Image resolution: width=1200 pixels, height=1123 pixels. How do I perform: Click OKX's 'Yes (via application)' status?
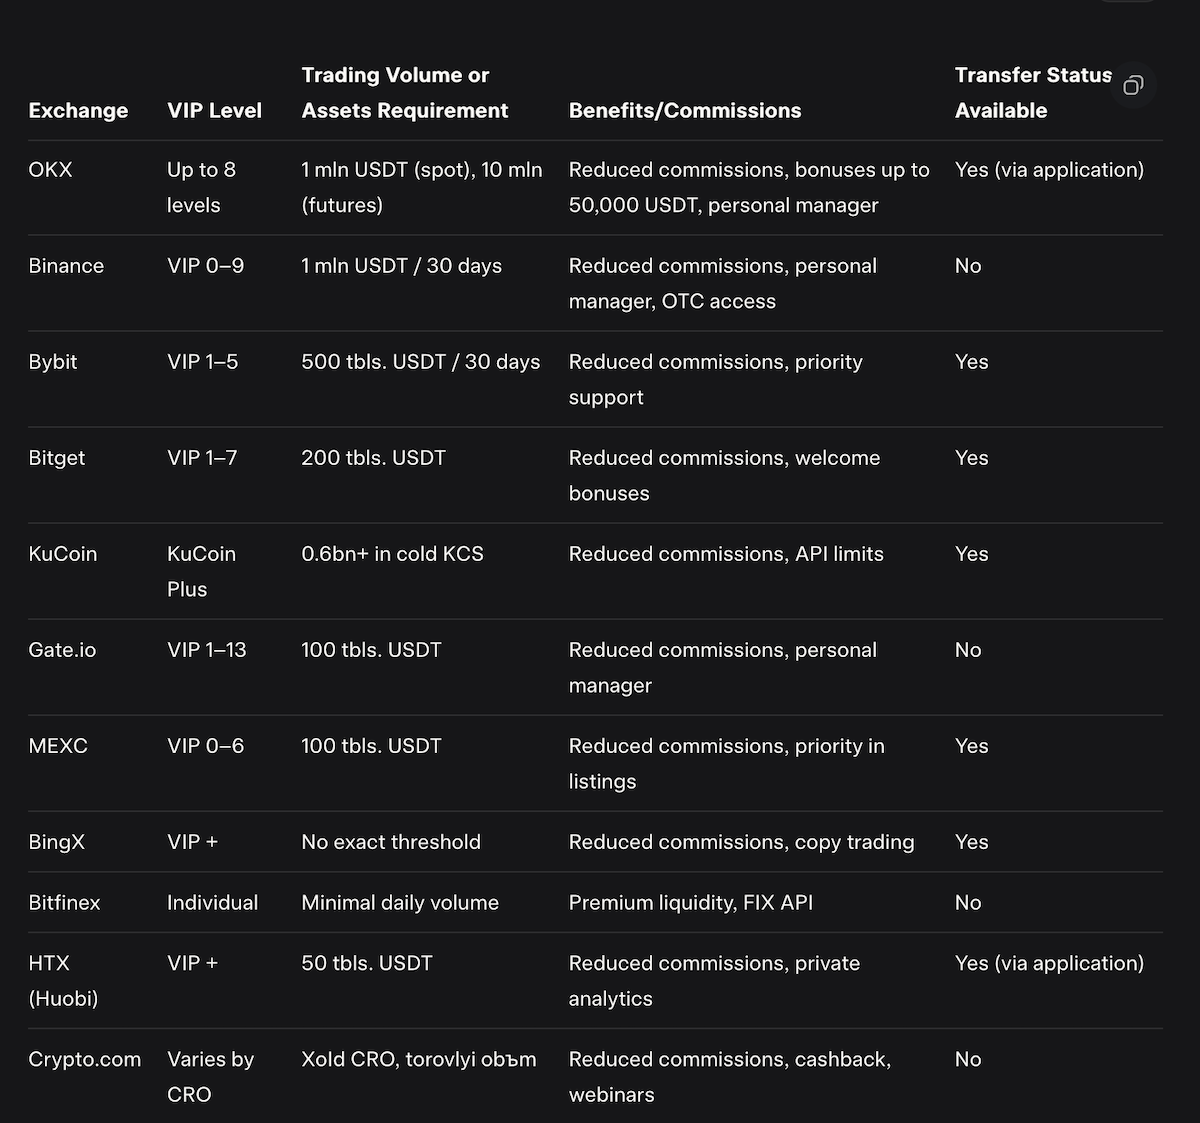pos(1049,170)
